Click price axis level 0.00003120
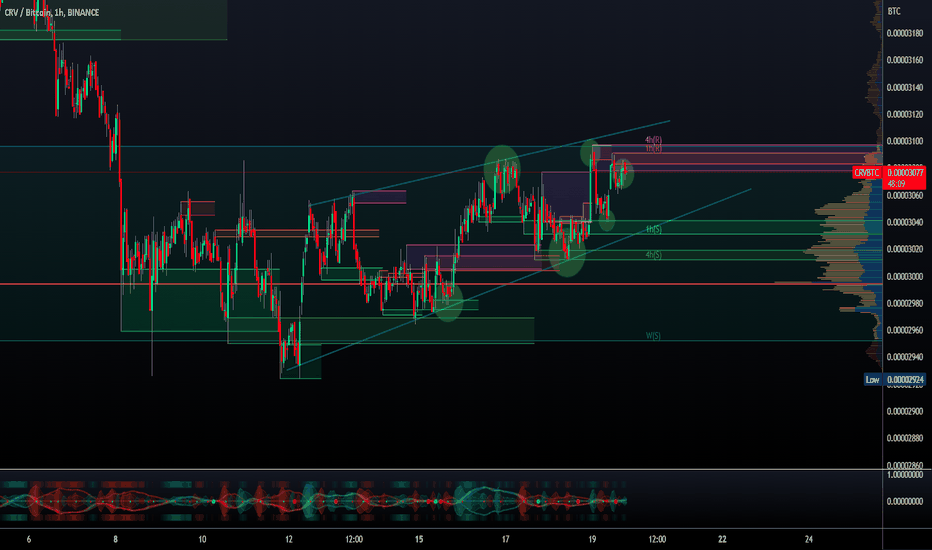Screen dimensions: 932x550 point(905,114)
